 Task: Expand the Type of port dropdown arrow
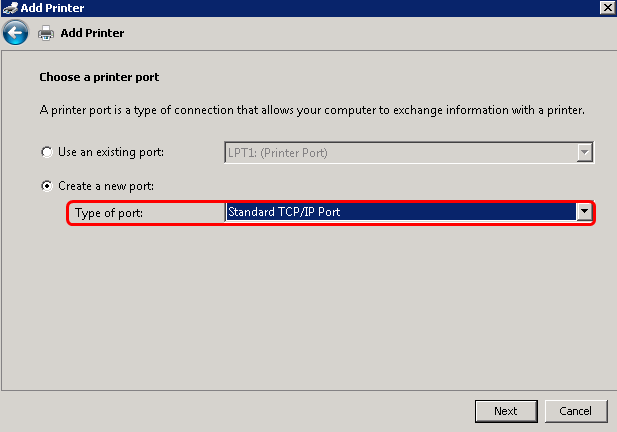click(x=584, y=212)
